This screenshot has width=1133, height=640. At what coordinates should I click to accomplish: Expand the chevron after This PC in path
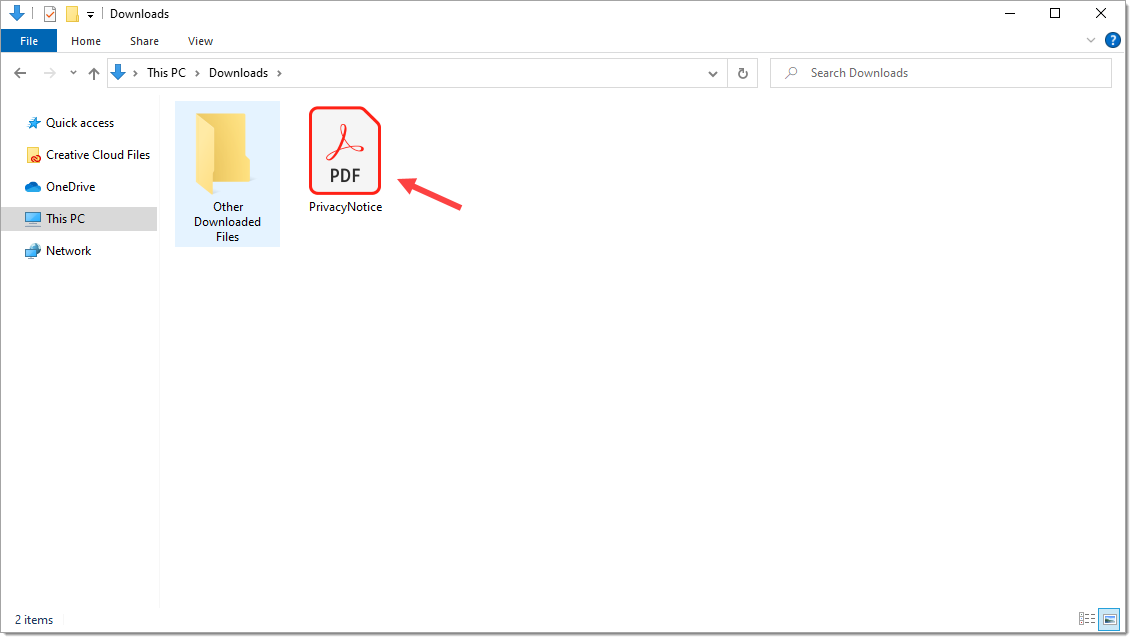click(197, 73)
